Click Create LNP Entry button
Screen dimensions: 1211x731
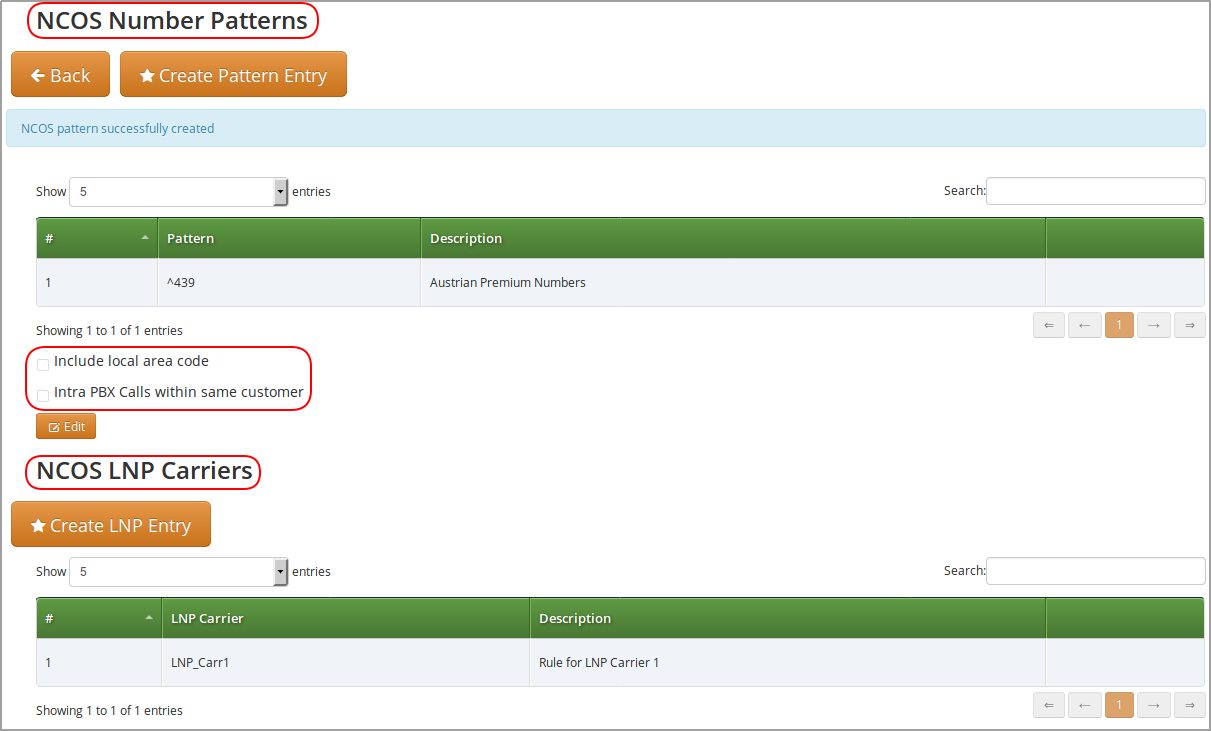coord(111,525)
